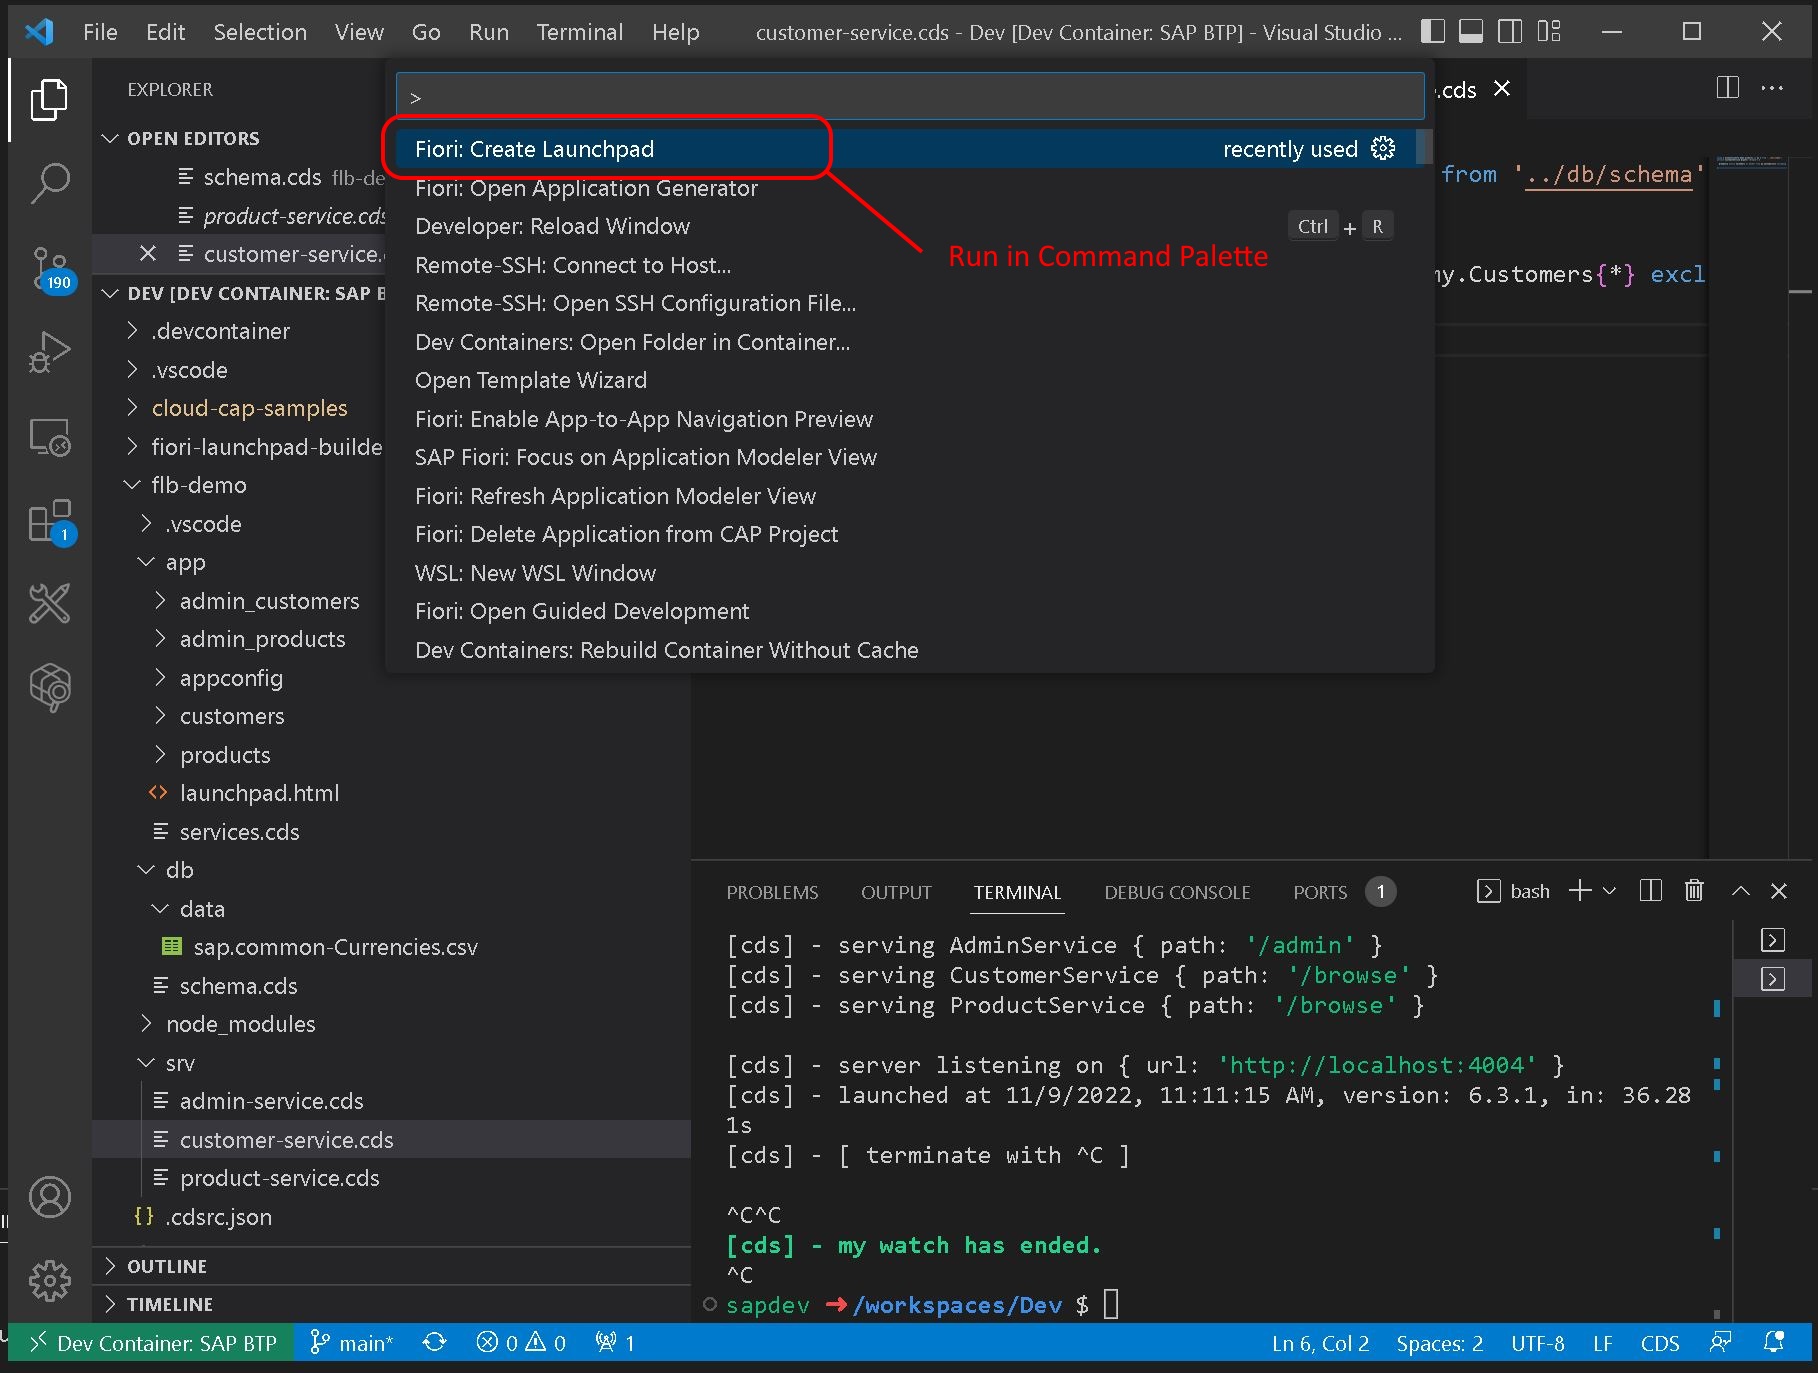Select the first terminal instance icon

(x=1773, y=940)
